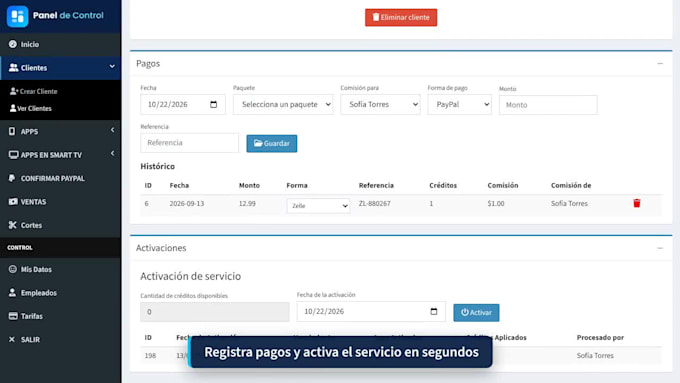Click the Cortes scissors icon
The image size is (680, 383).
coord(13,225)
